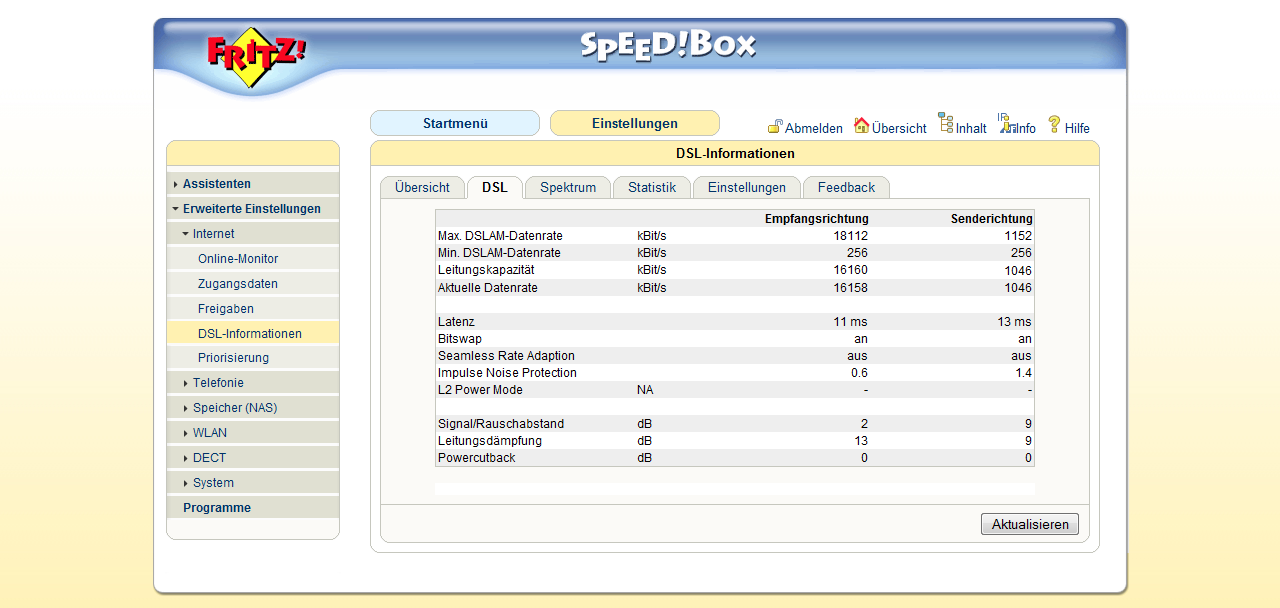
Task: Click the Einstellungen top button
Action: point(635,124)
